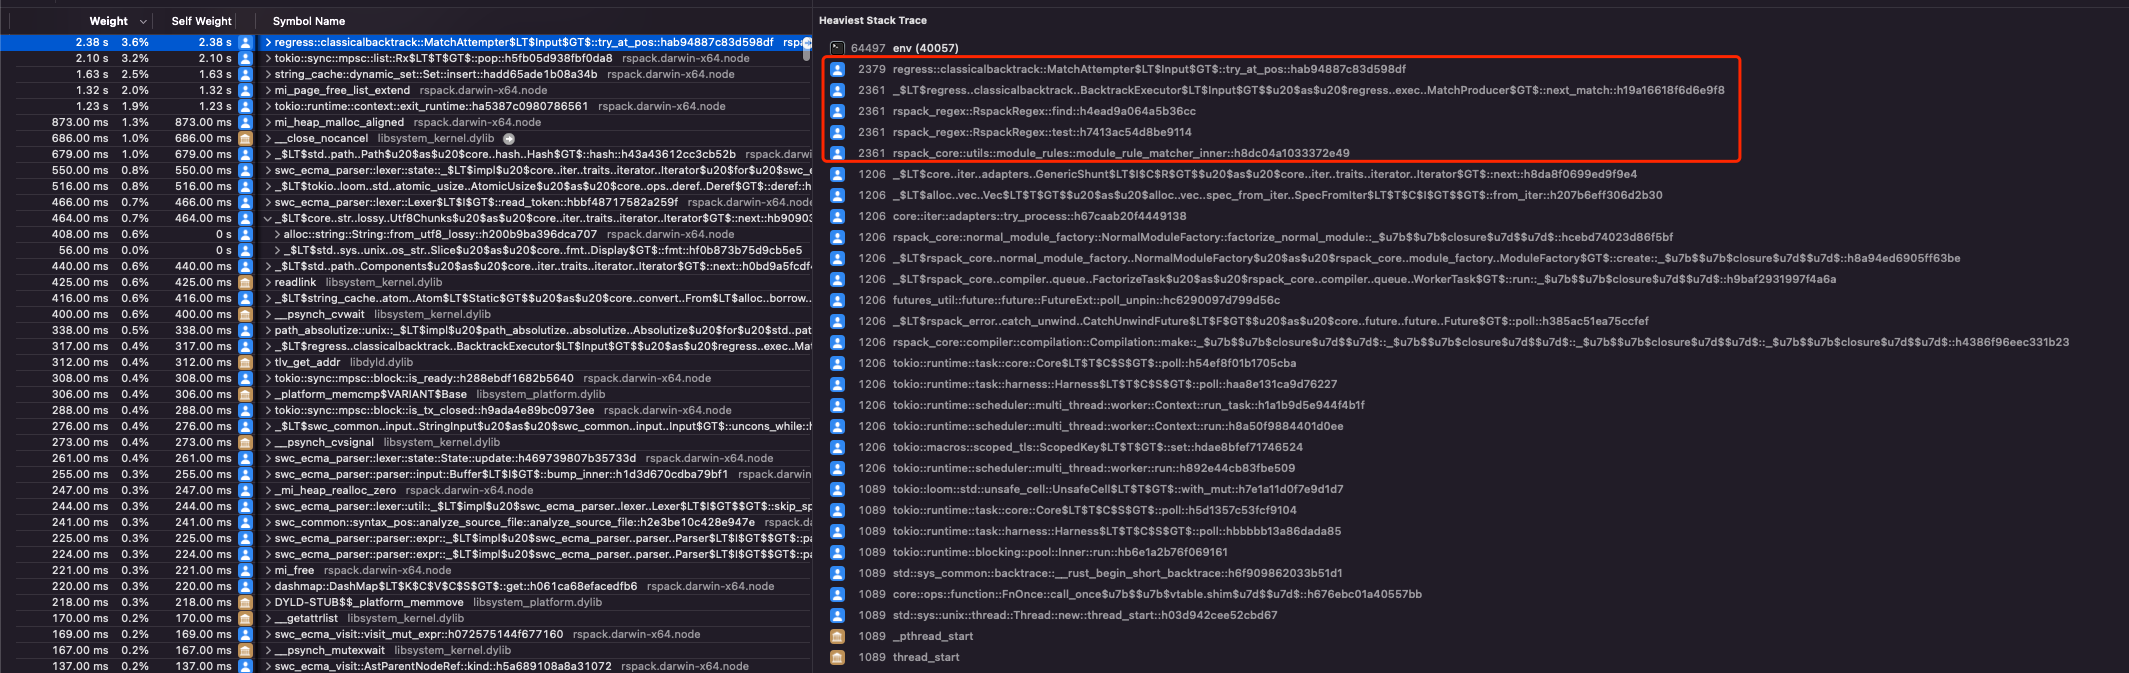Select the MatchProducer next_match stack frame
Image resolution: width=2129 pixels, height=673 pixels.
[1308, 90]
